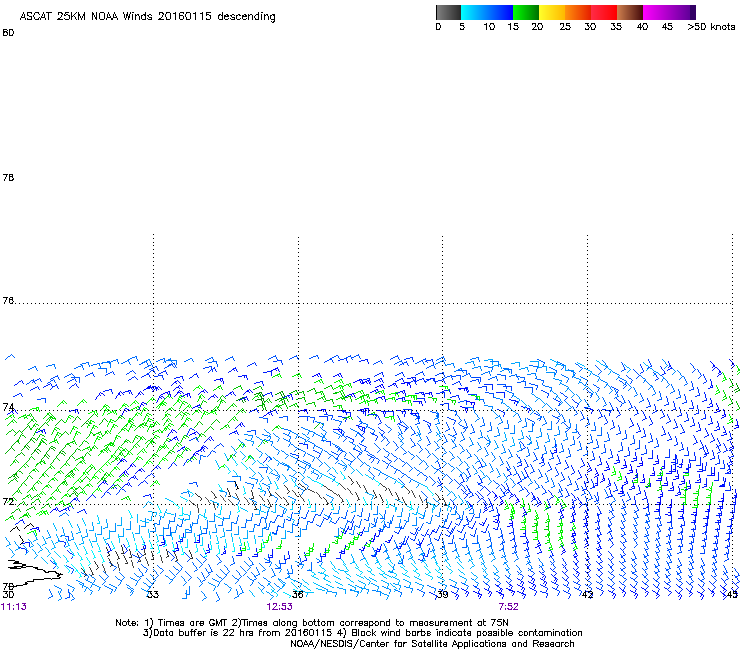This screenshot has height=650, width=740.
Task: Click the '25' label under the color bar
Action: click(x=565, y=27)
